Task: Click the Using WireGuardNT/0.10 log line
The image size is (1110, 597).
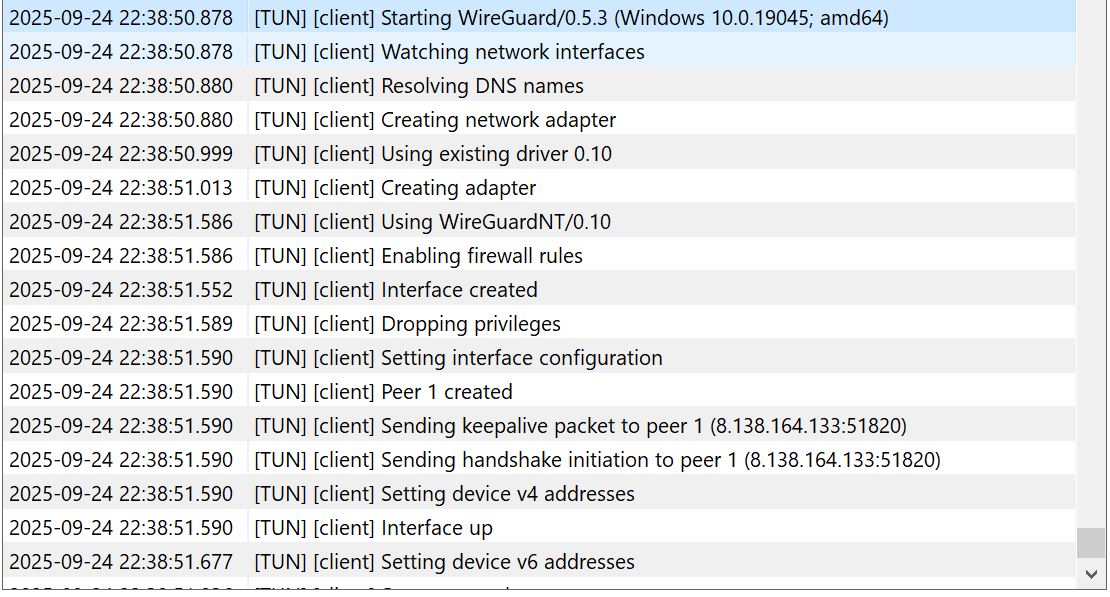Action: [x=496, y=222]
